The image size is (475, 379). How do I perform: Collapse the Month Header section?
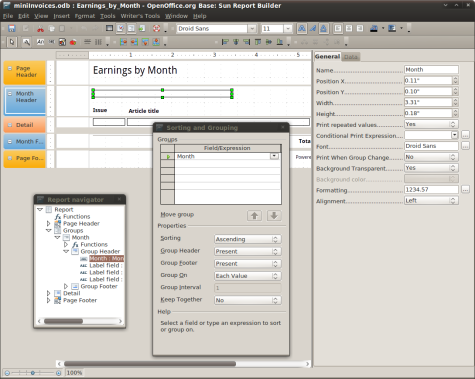coord(10,94)
